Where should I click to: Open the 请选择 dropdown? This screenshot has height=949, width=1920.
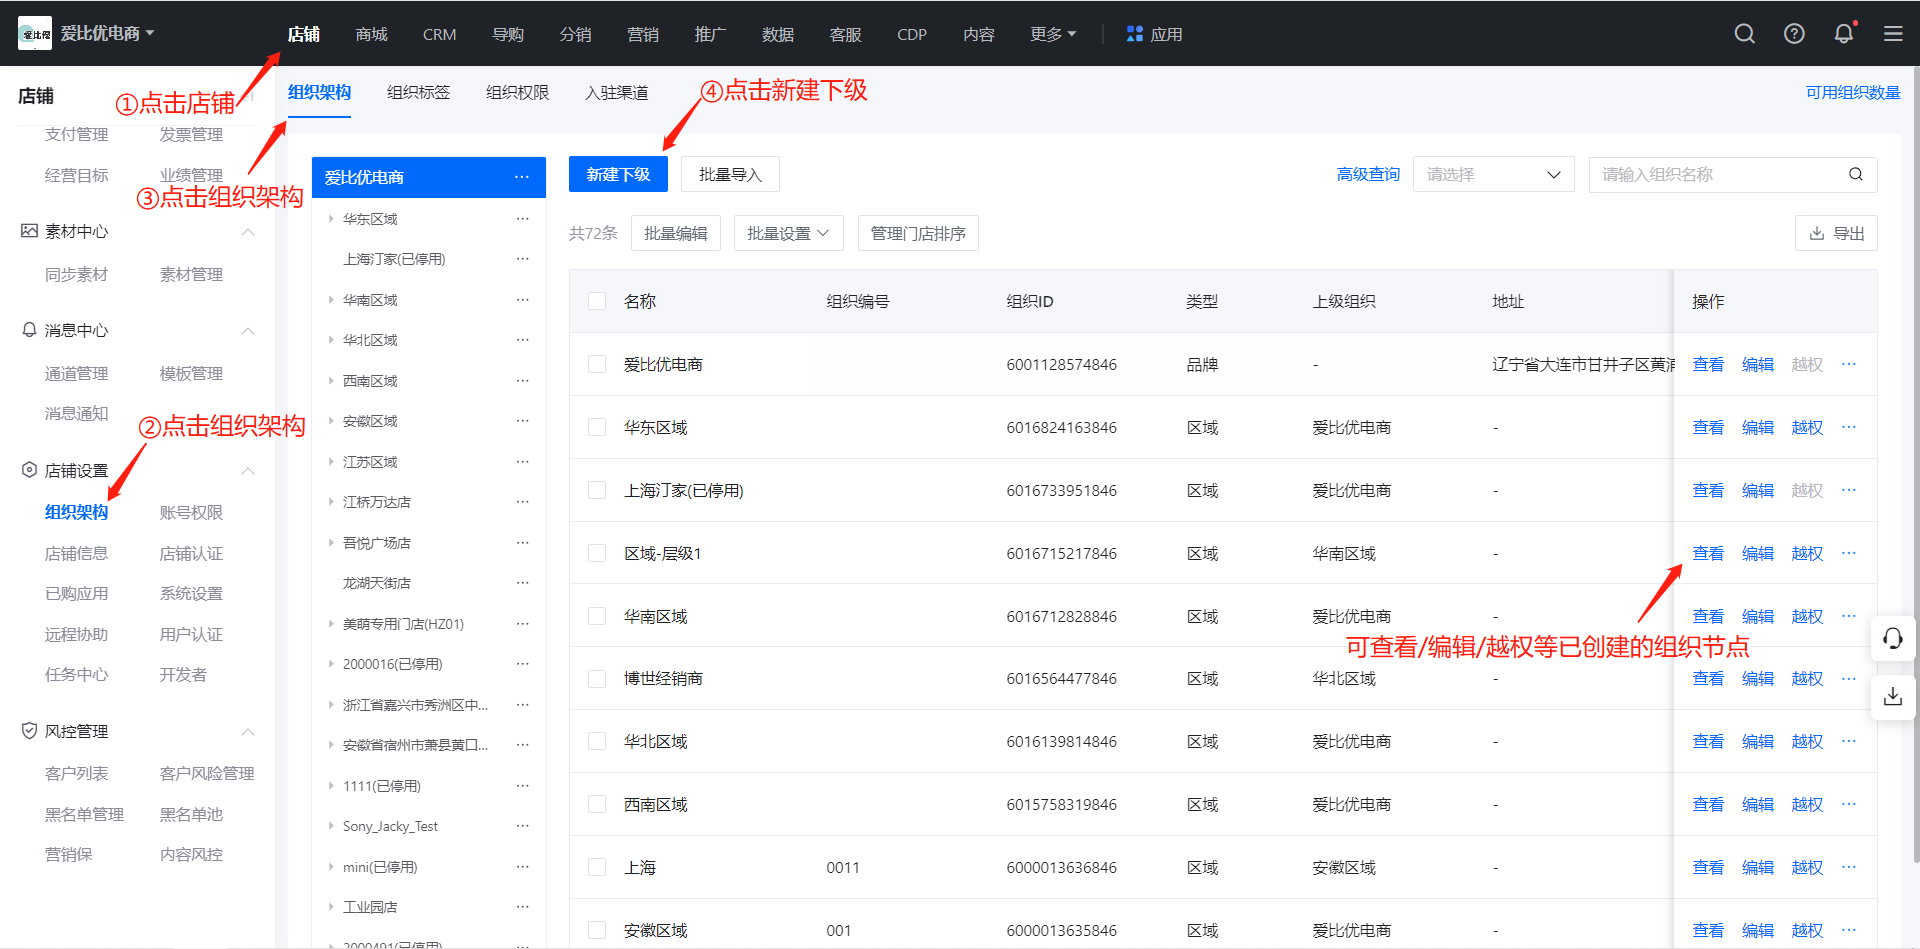point(1493,174)
